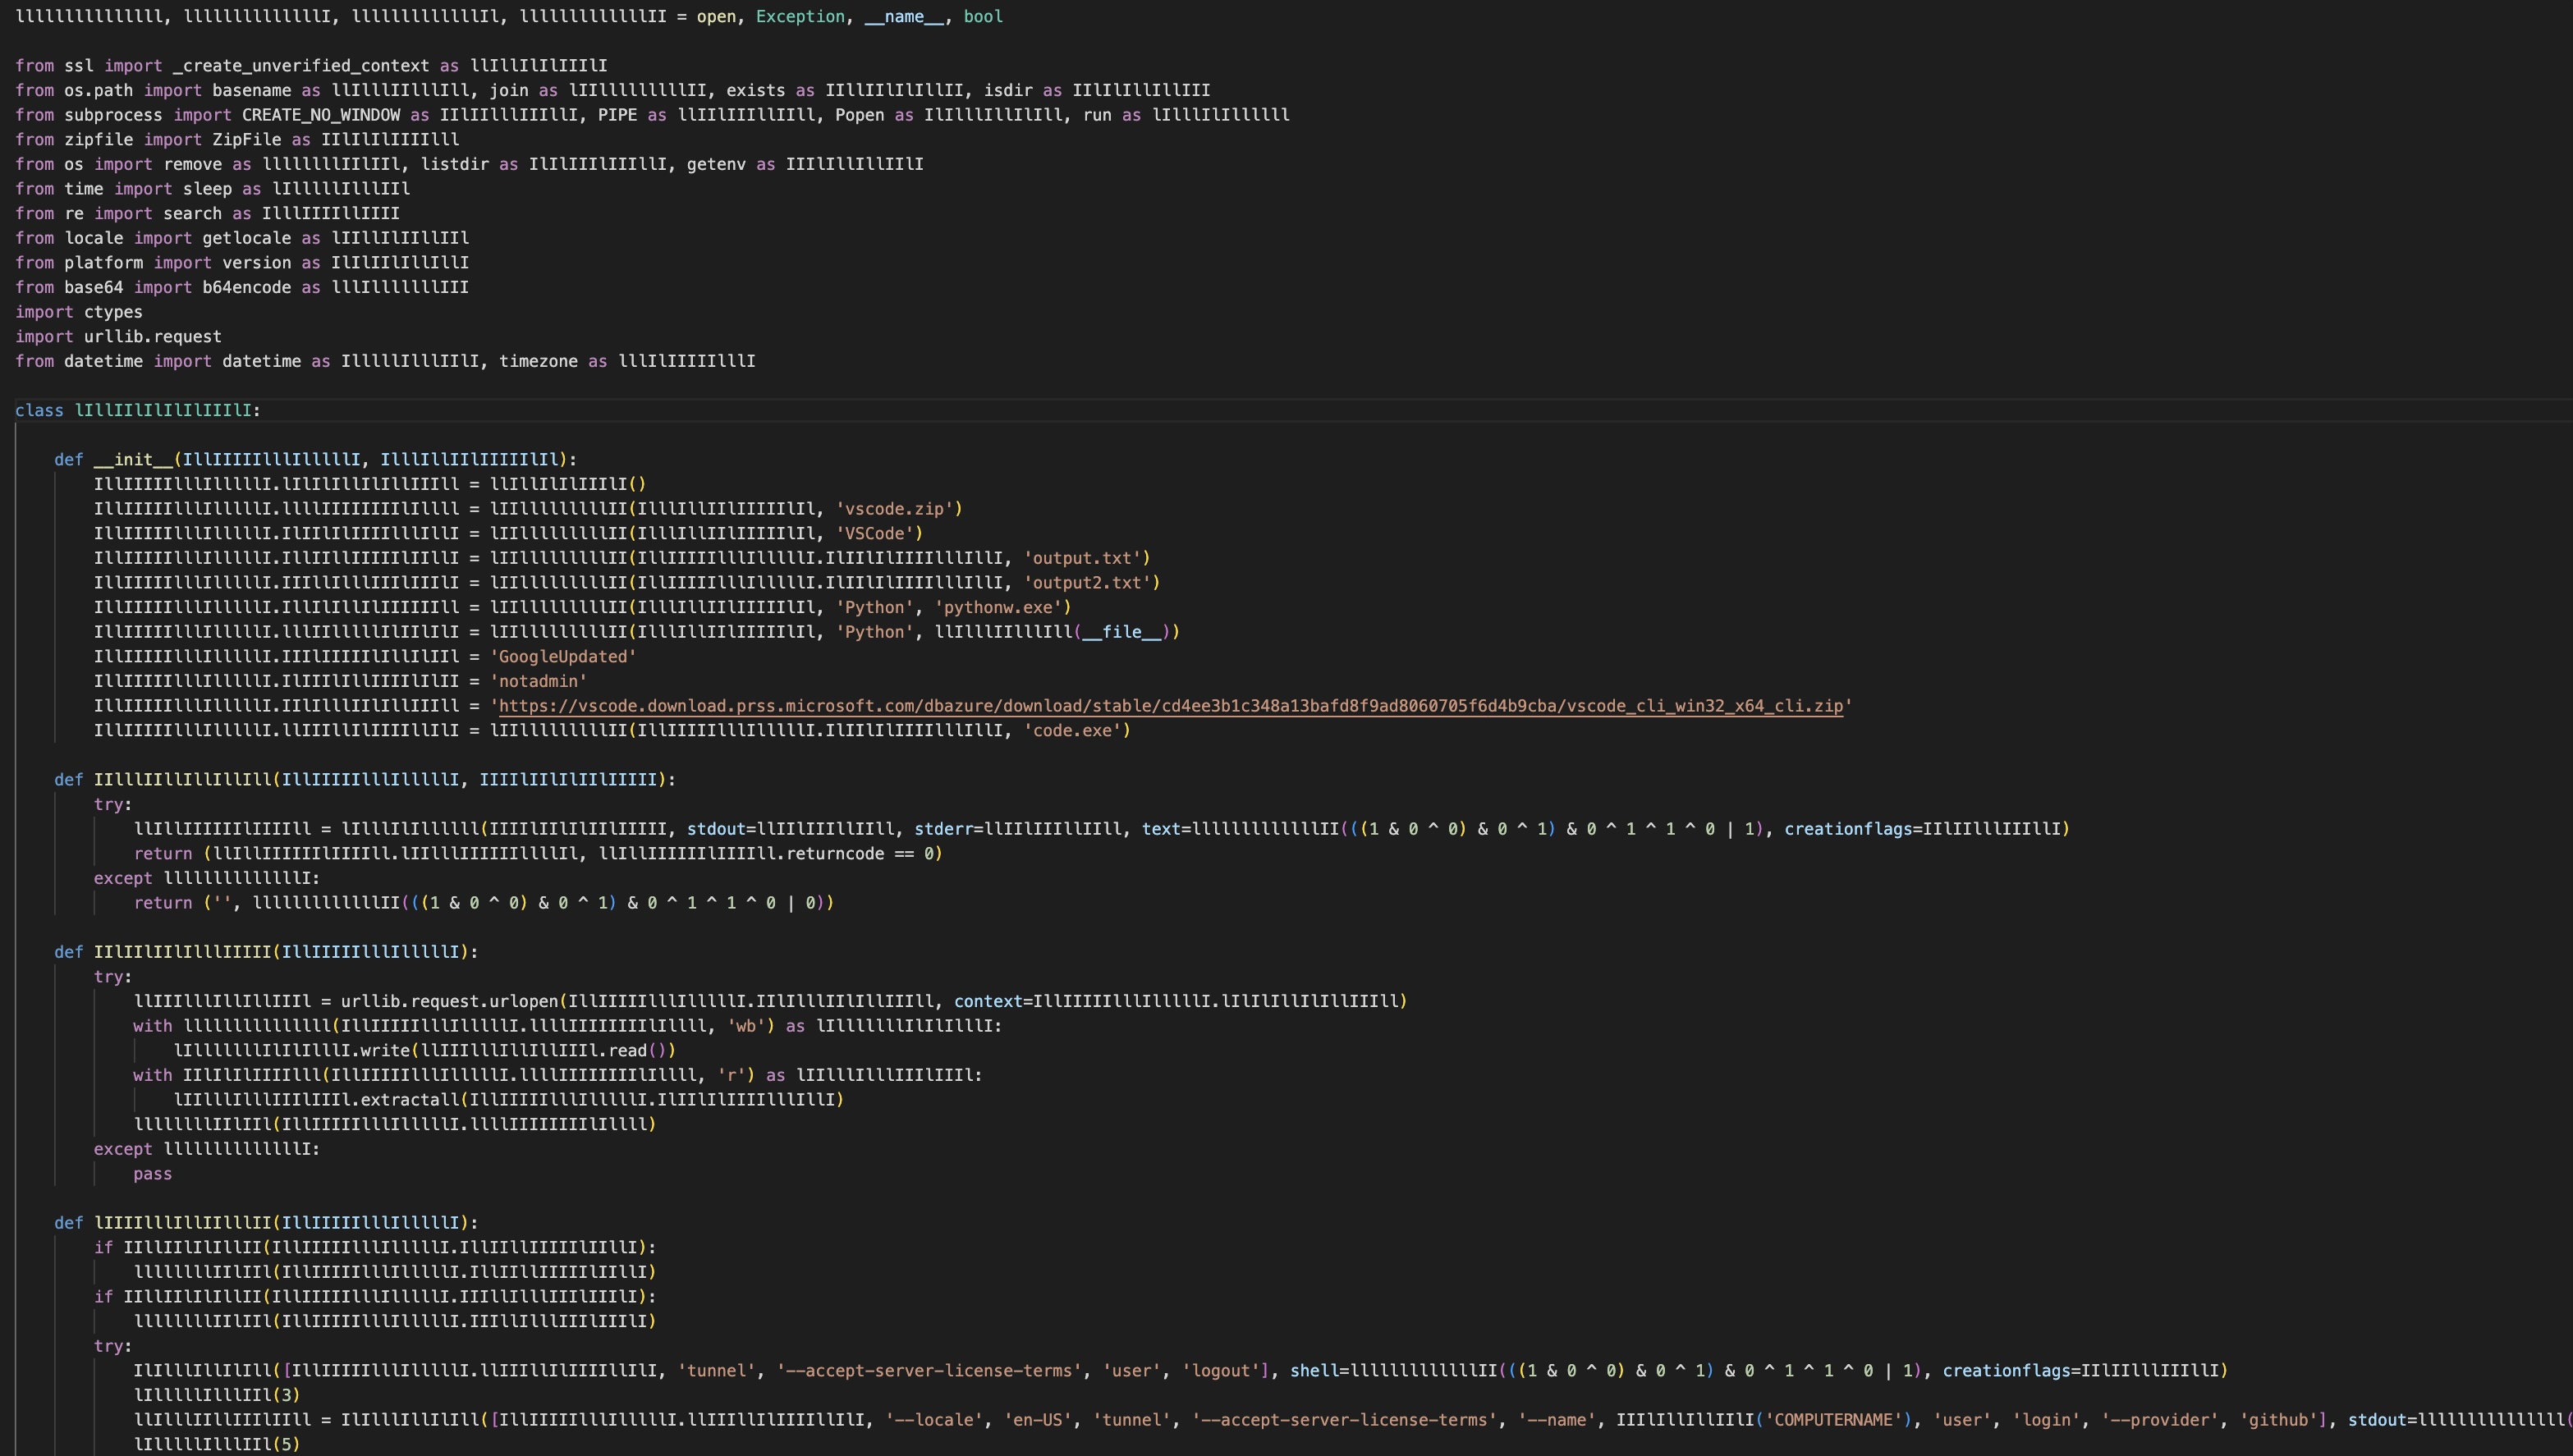Click the class keyword in the definition line
The width and height of the screenshot is (2573, 1456).
39,411
